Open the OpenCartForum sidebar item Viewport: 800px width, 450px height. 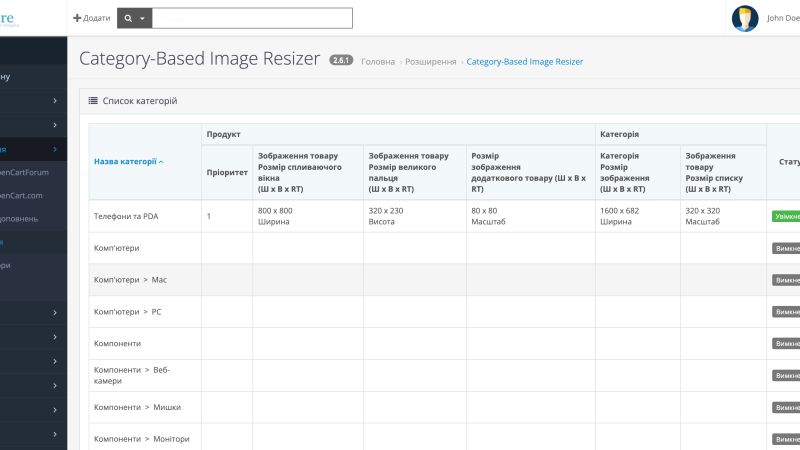coord(24,172)
